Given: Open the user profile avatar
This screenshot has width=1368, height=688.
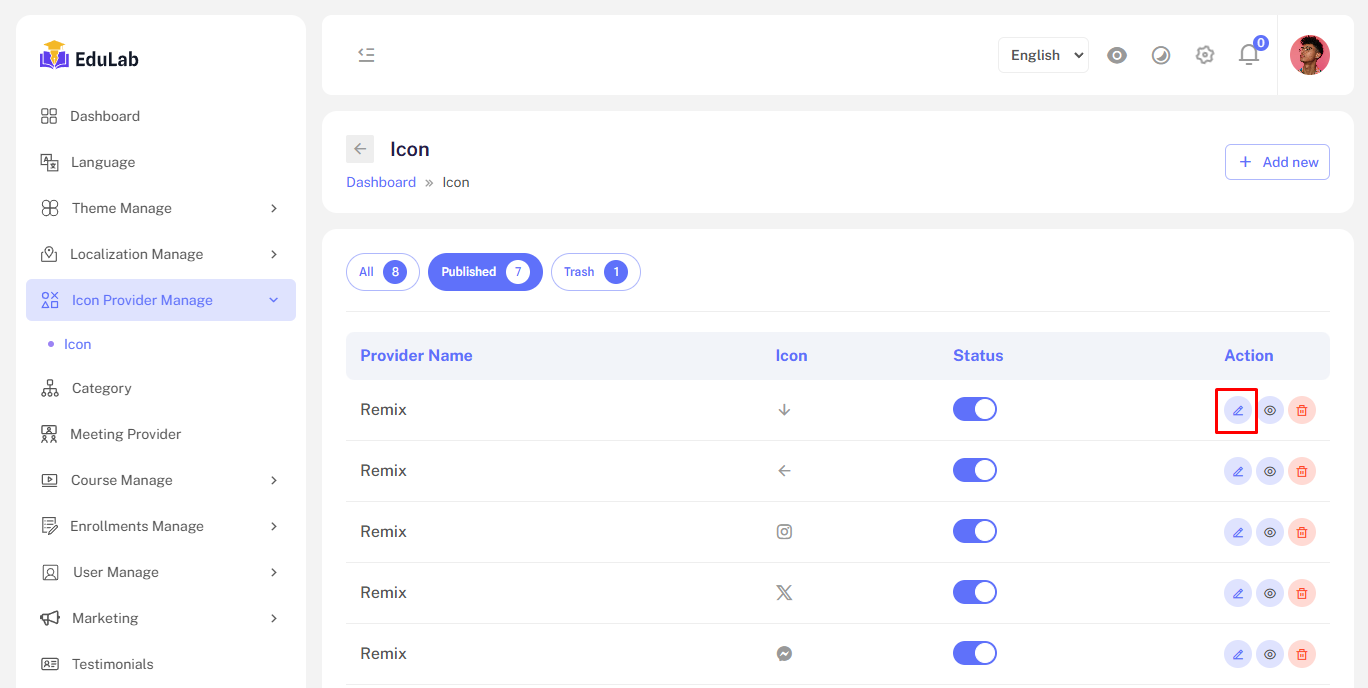Looking at the screenshot, I should (1309, 55).
